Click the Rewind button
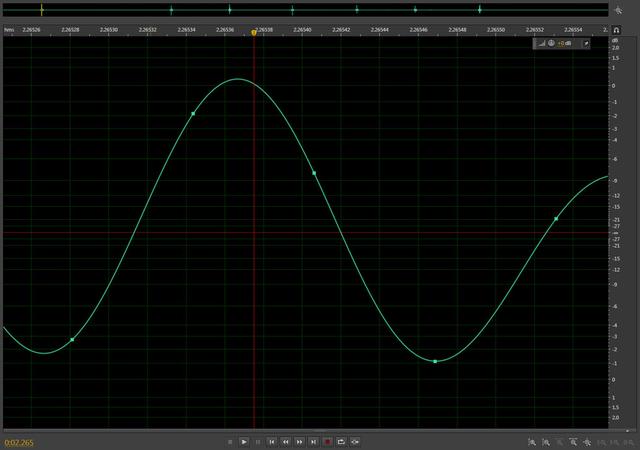Viewport: 640px width, 450px height. pyautogui.click(x=286, y=441)
